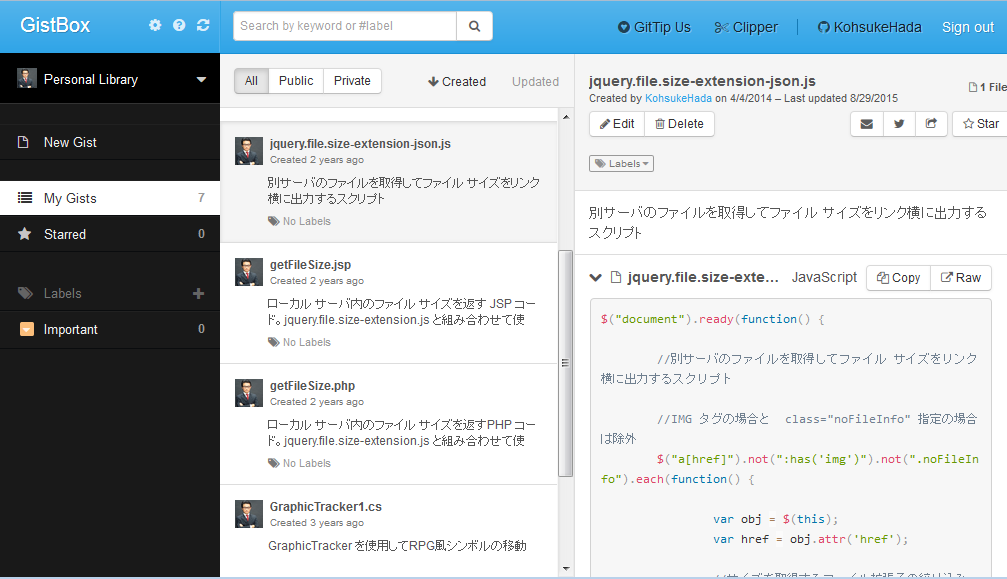Click No Labels under jquery.file.size-extension-json.js

click(299, 221)
